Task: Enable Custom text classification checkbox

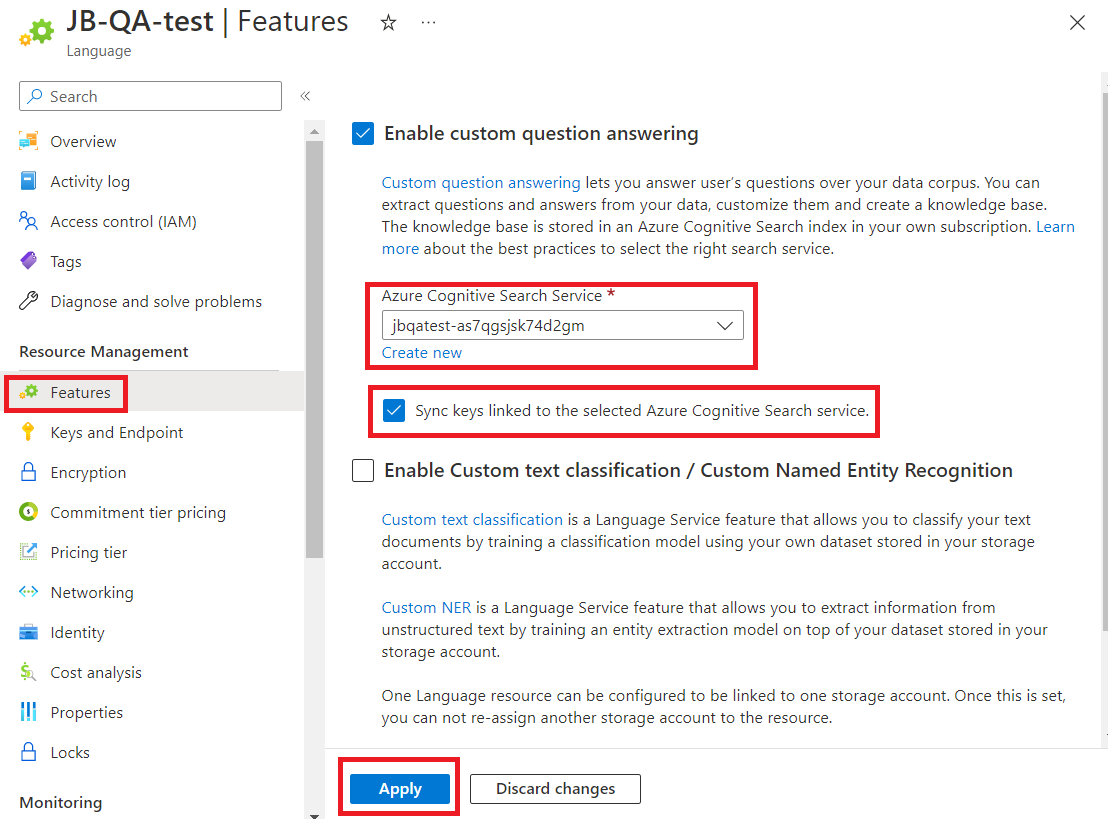Action: tap(363, 471)
